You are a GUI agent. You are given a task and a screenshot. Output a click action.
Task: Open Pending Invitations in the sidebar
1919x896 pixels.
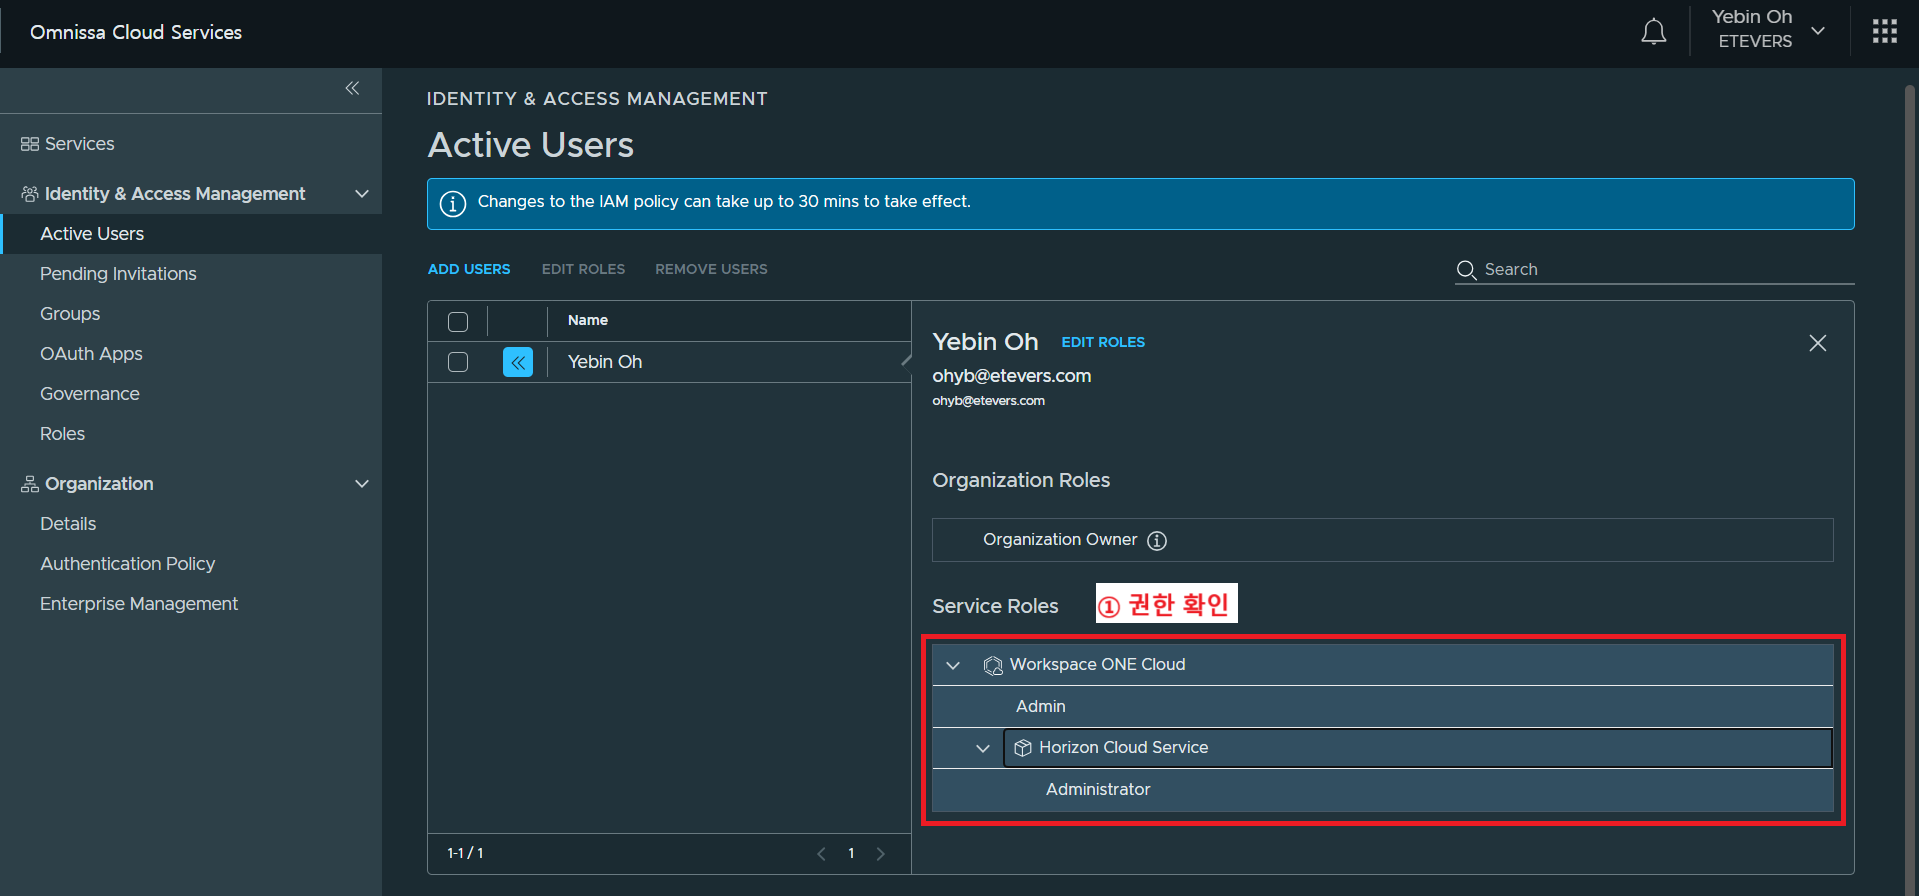click(x=118, y=274)
